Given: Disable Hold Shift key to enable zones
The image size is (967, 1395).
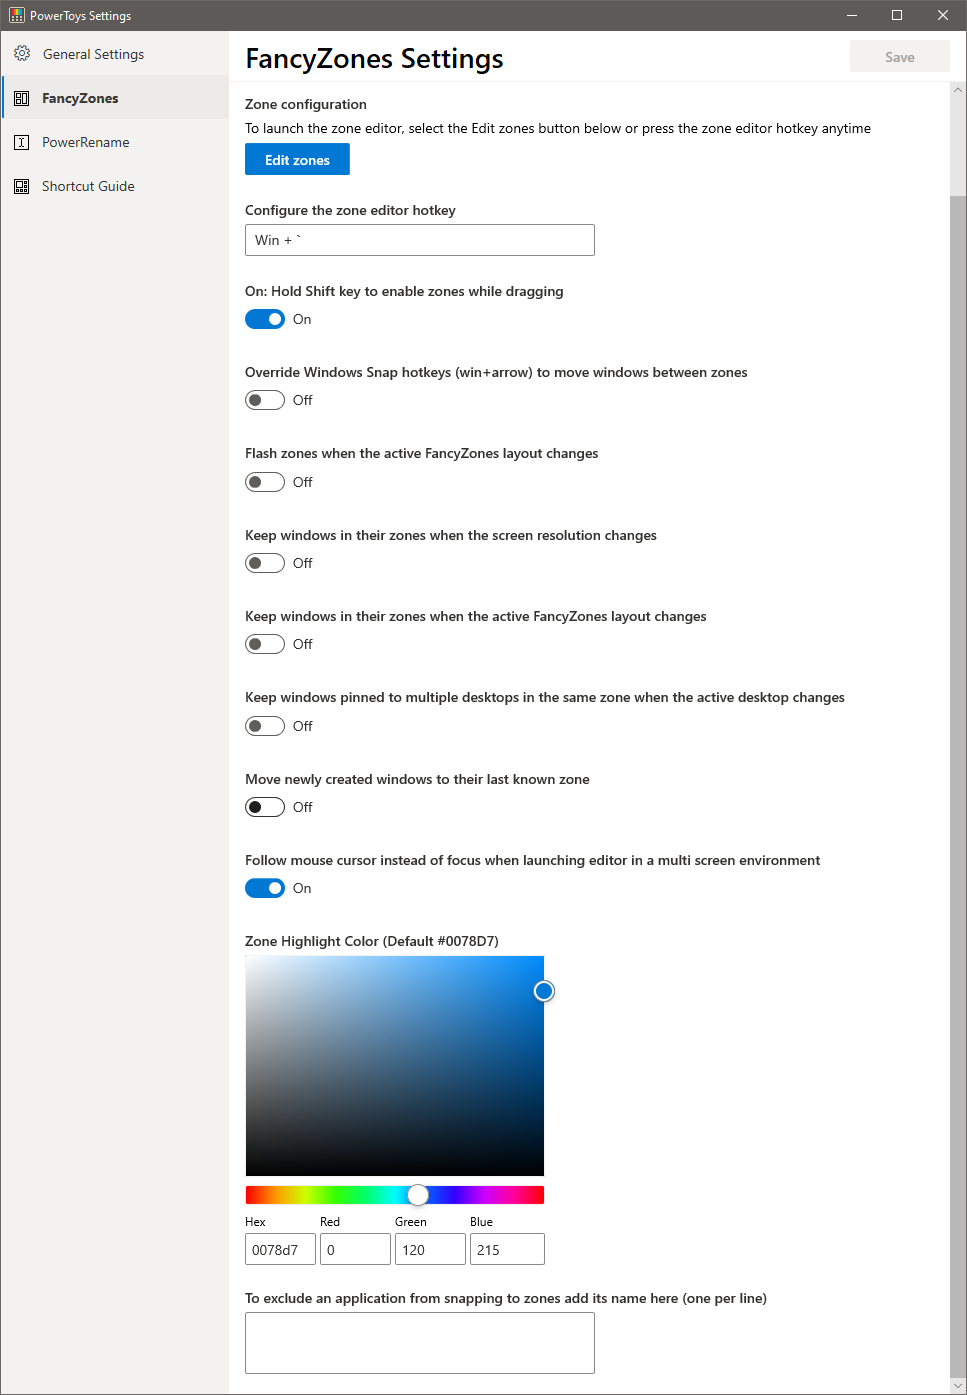Looking at the screenshot, I should pos(264,319).
